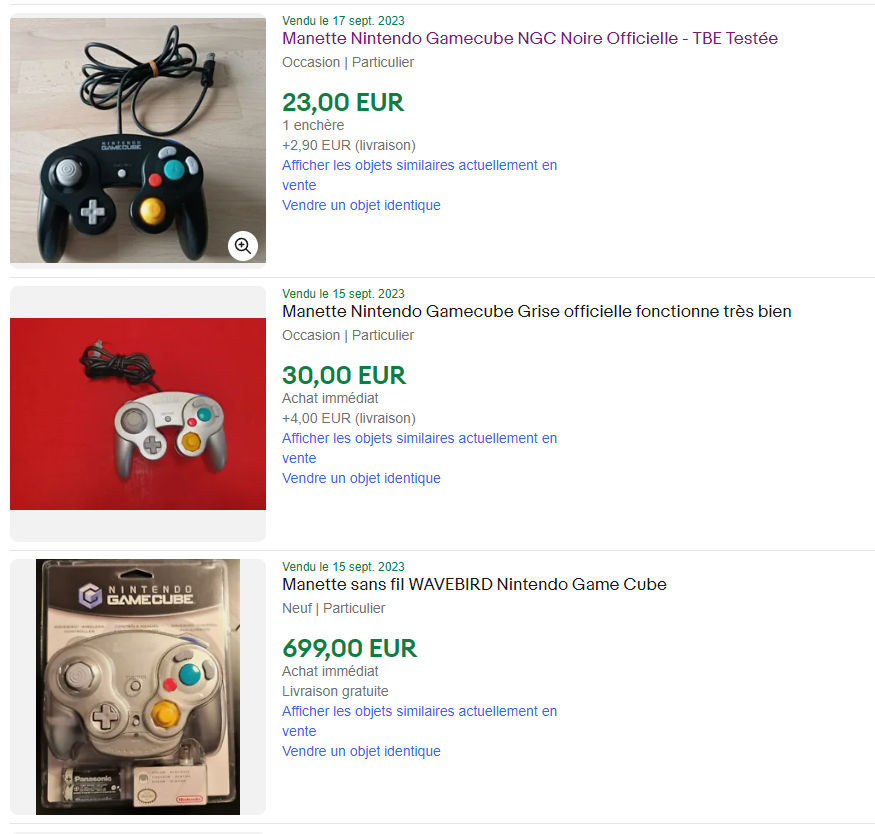Click the 30,00 EUR sold price

pos(344,375)
